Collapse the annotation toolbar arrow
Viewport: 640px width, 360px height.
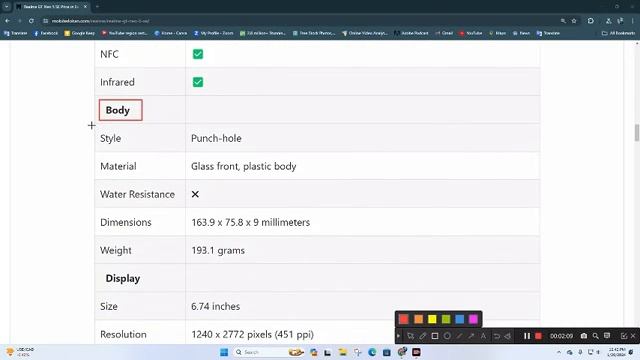pos(398,336)
